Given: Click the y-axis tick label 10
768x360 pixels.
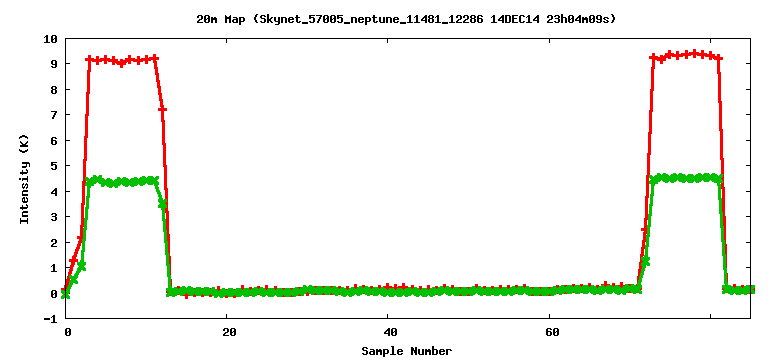Looking at the screenshot, I should coord(51,39).
